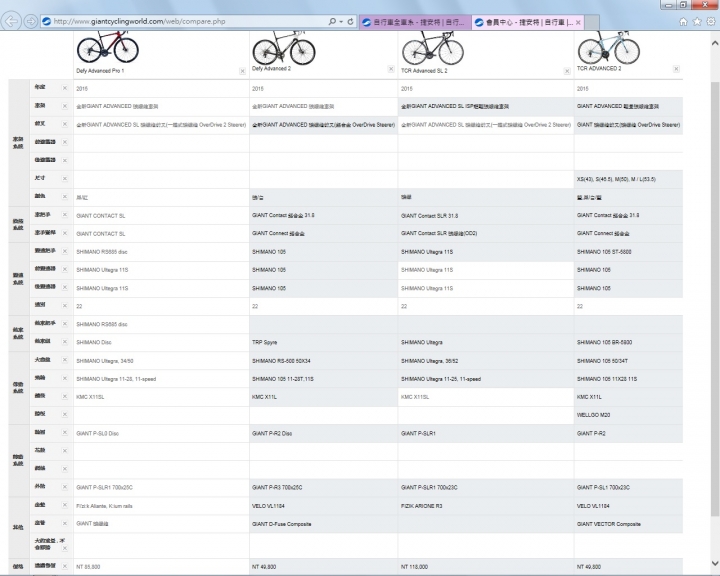Remove the 前叉 fork row

(x=65, y=124)
